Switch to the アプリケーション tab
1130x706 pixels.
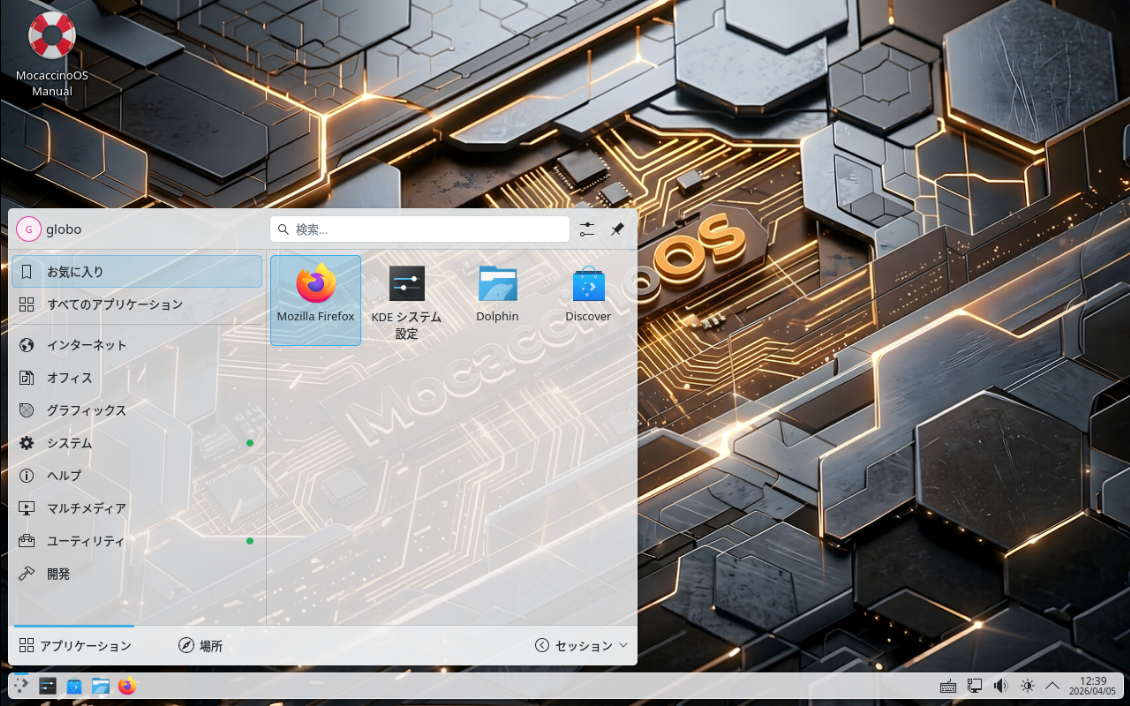coord(75,646)
